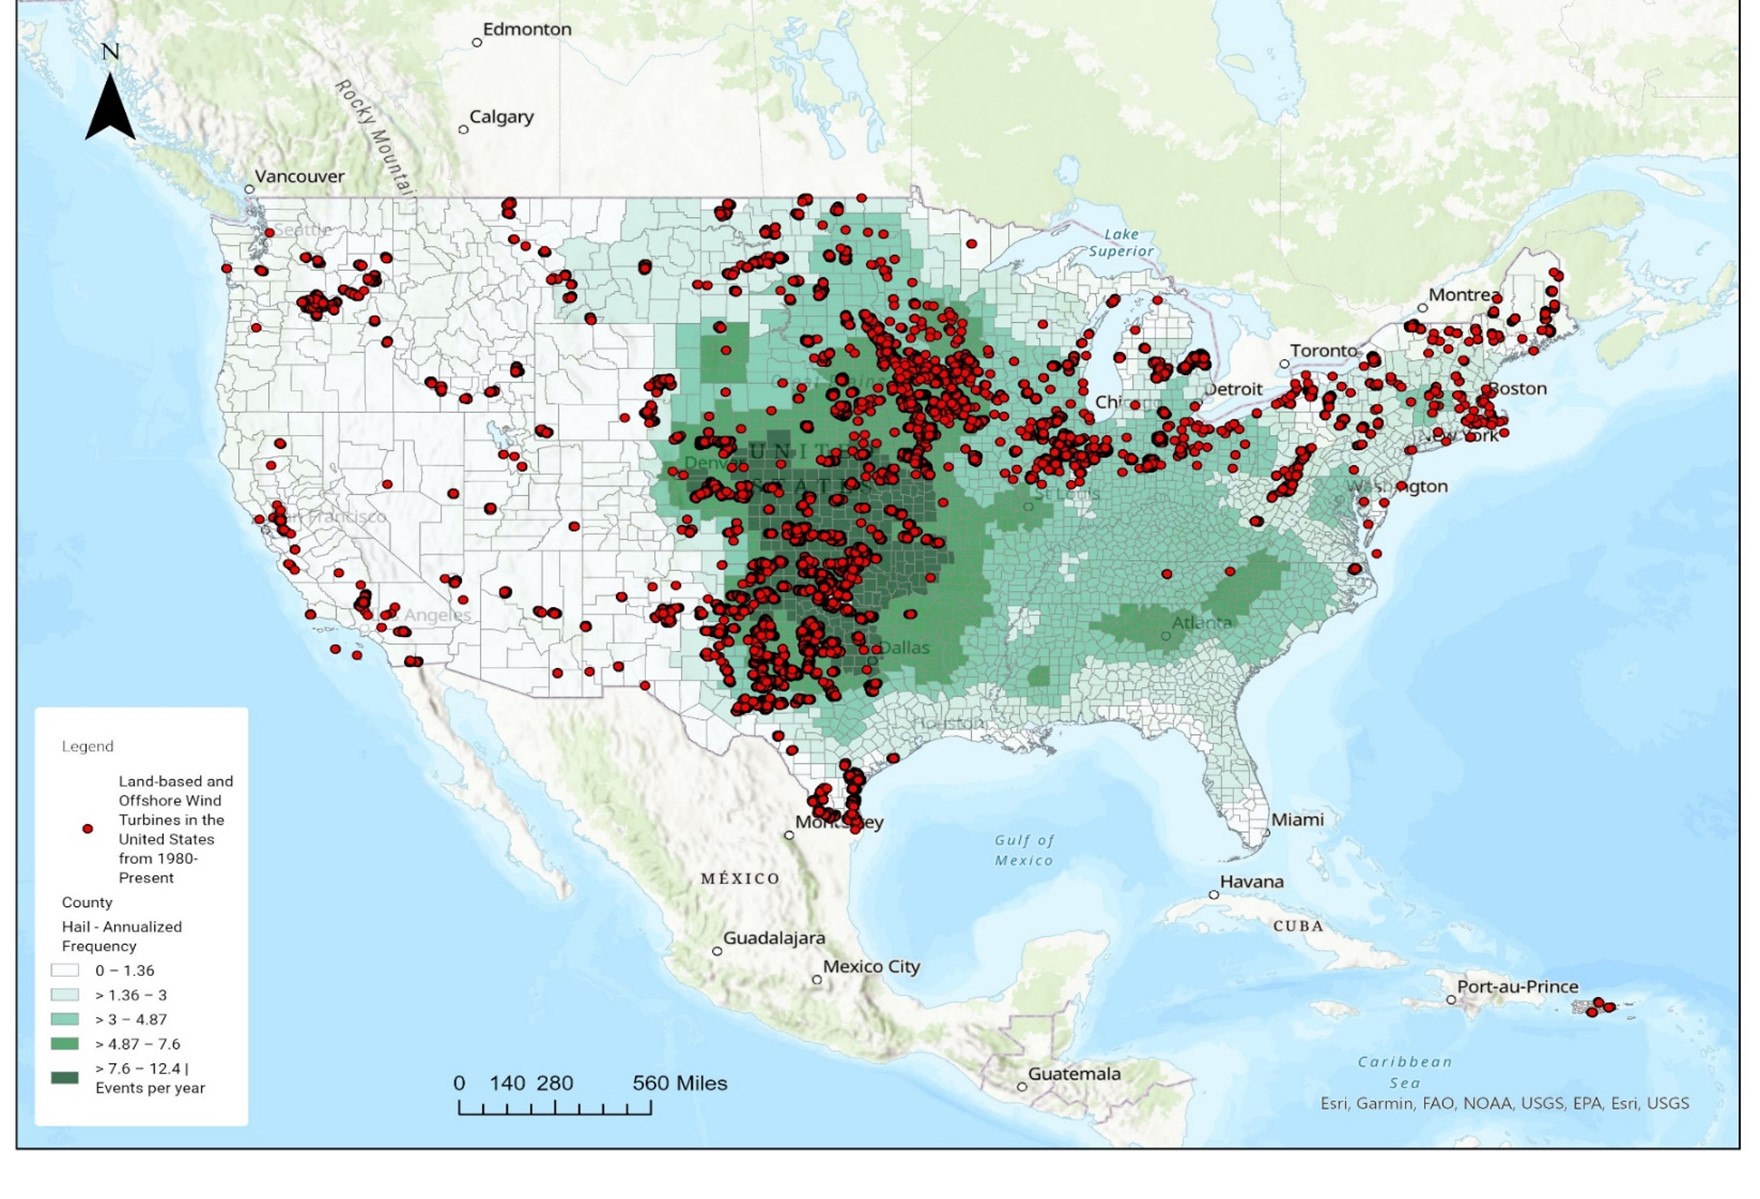
Task: Select the > 4.87 – 7.6 legend swatch
Action: tap(65, 1044)
